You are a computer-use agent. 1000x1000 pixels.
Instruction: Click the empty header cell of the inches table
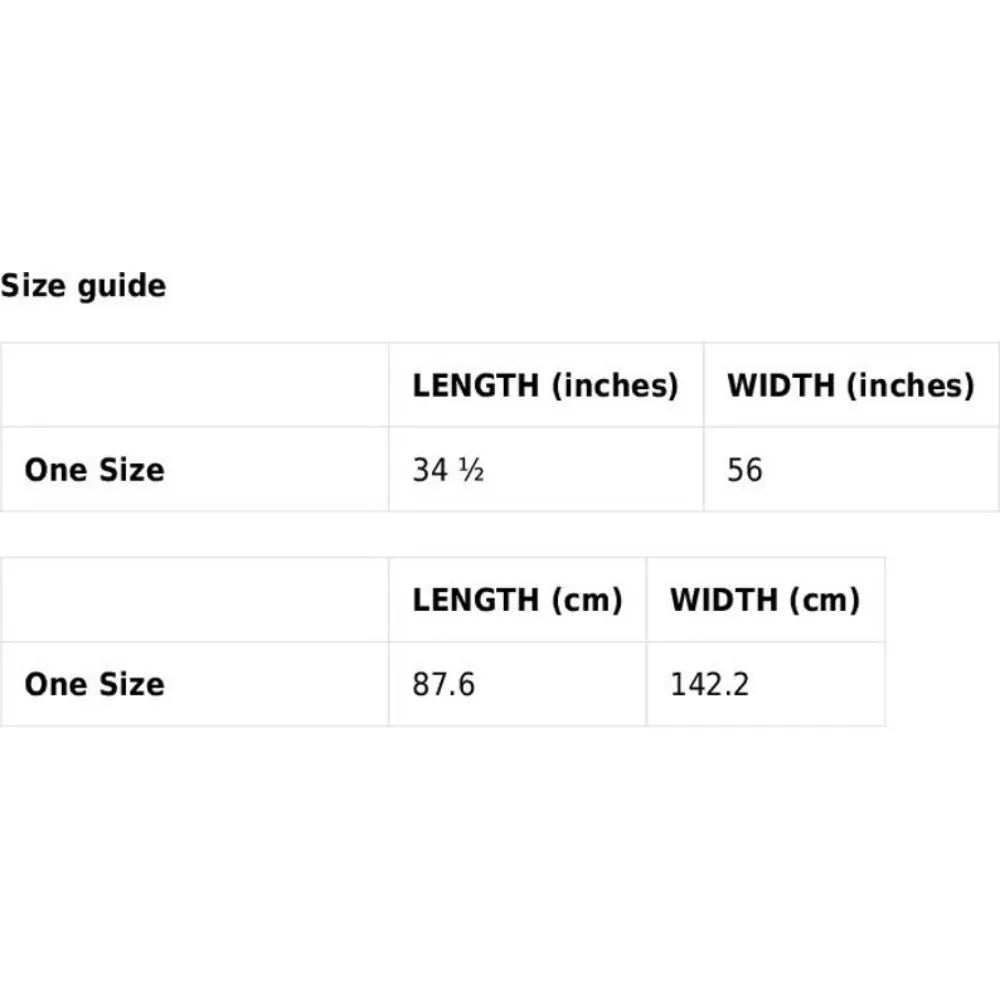195,385
